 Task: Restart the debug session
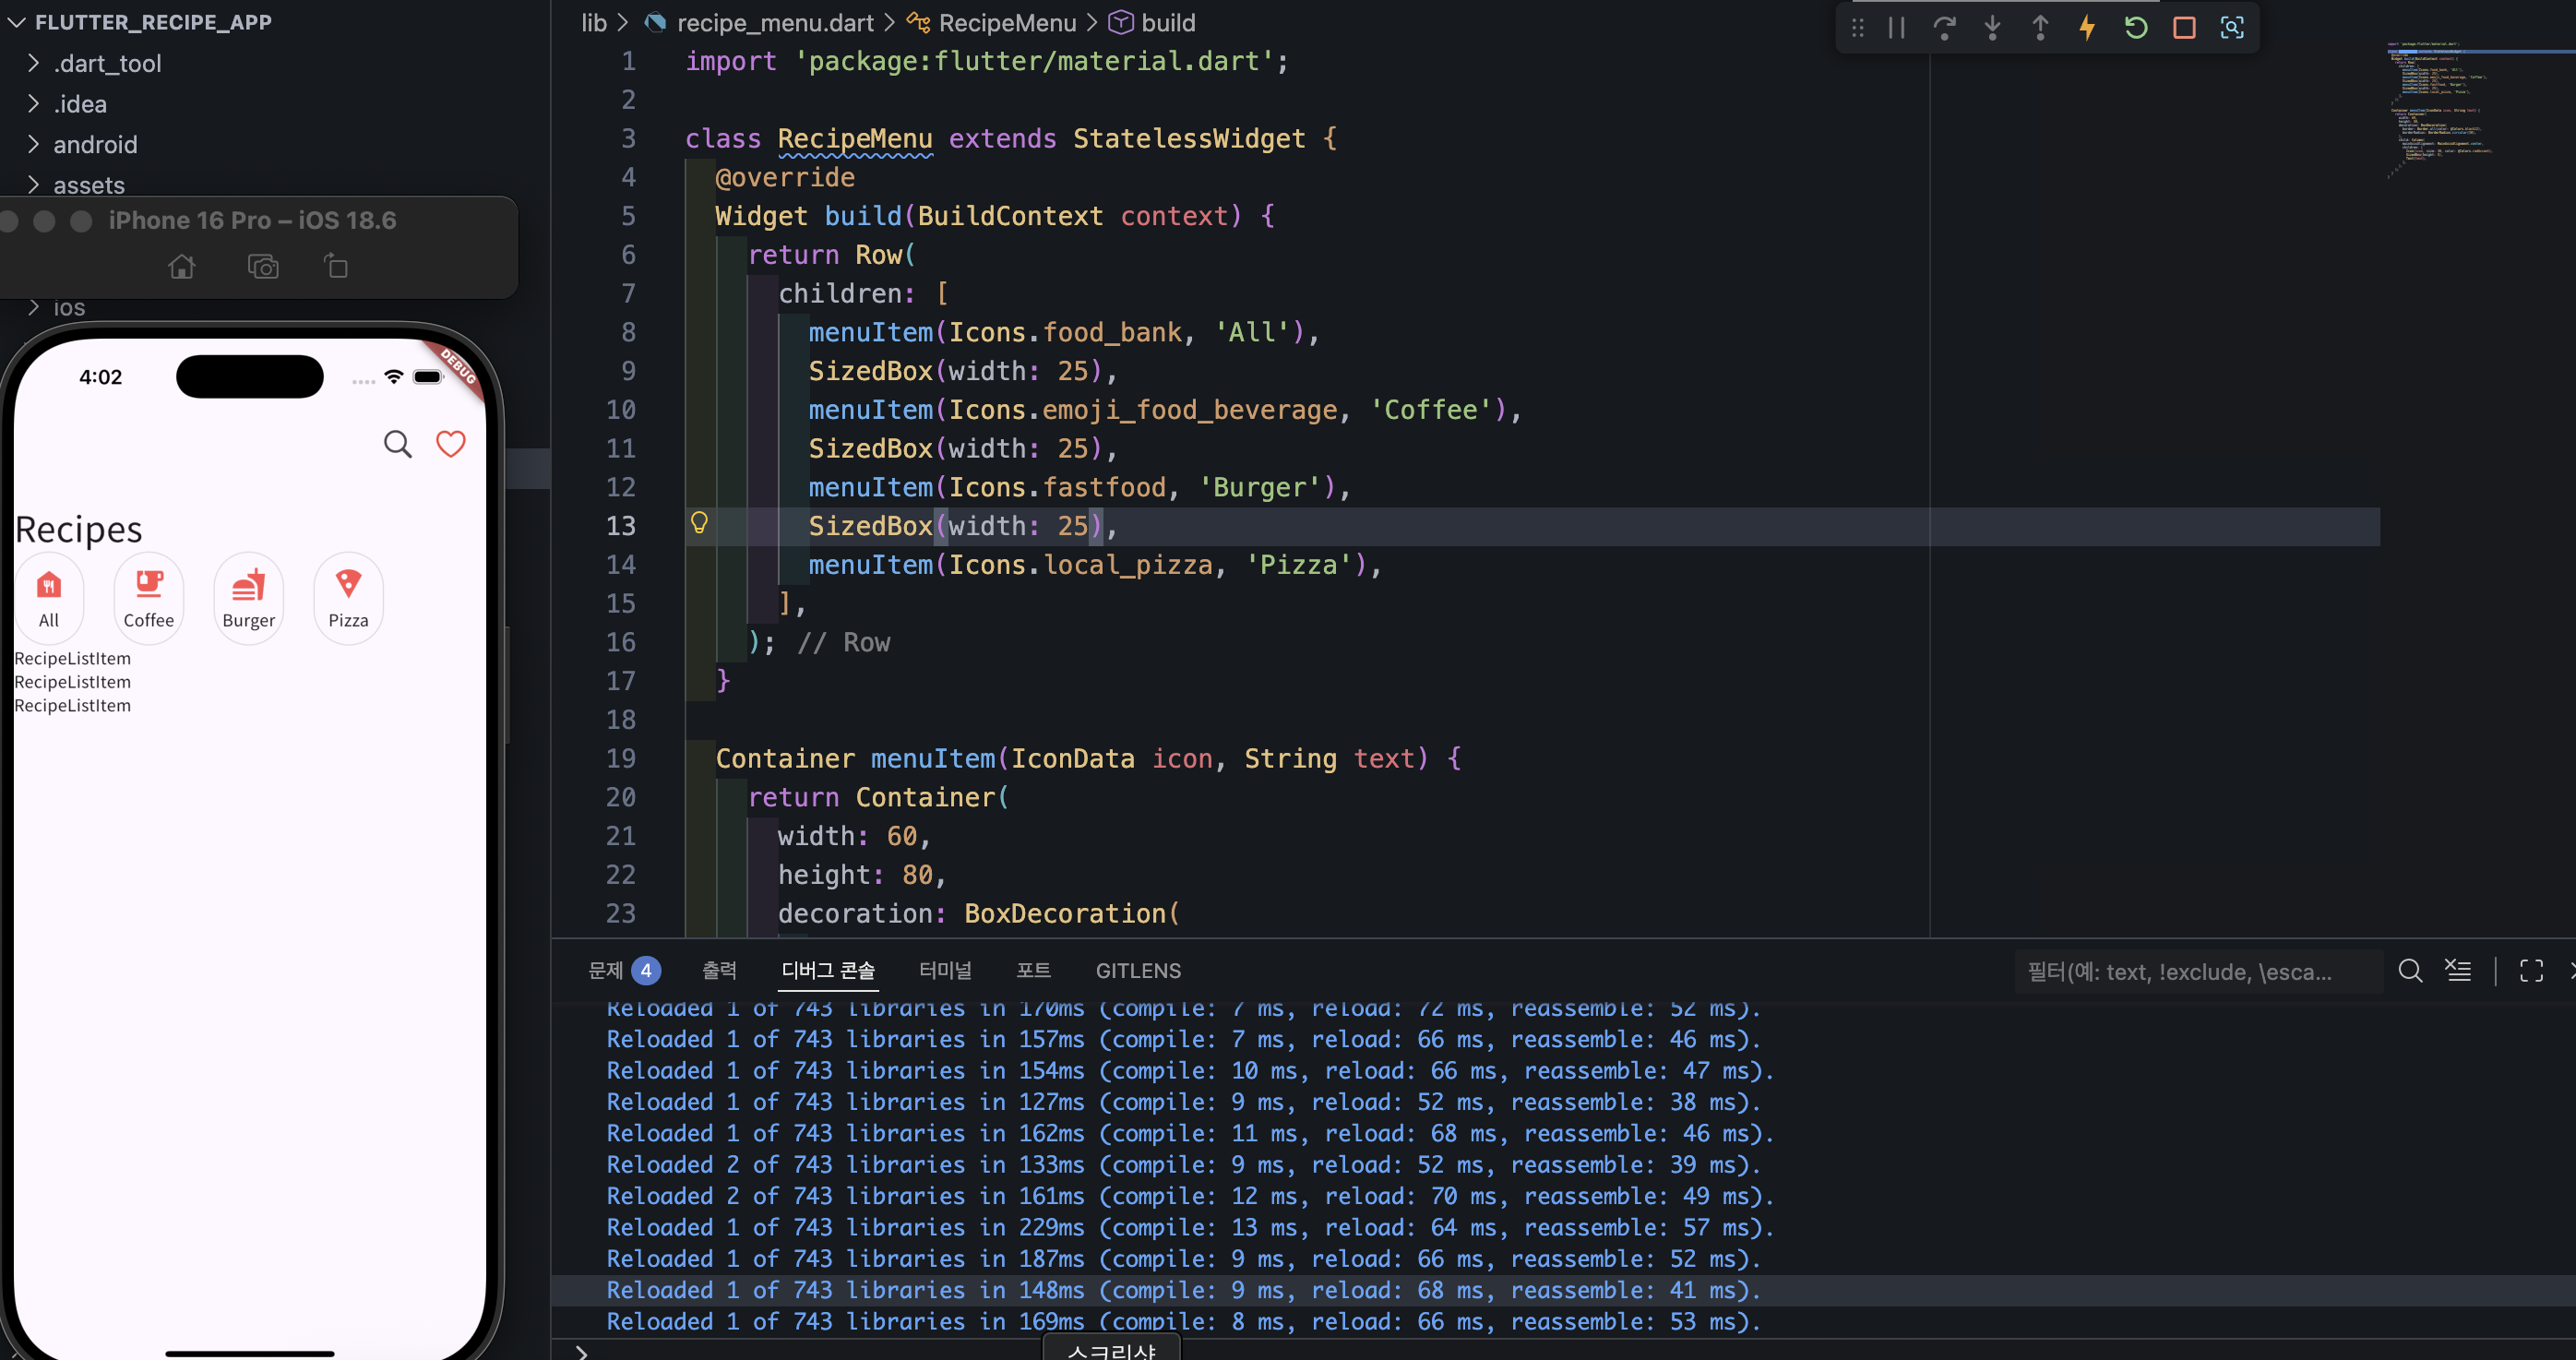click(x=2135, y=28)
